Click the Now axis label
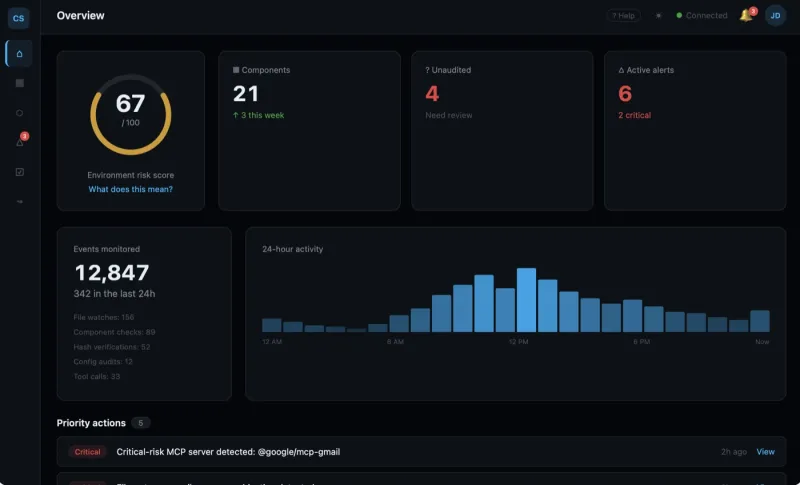 762,342
